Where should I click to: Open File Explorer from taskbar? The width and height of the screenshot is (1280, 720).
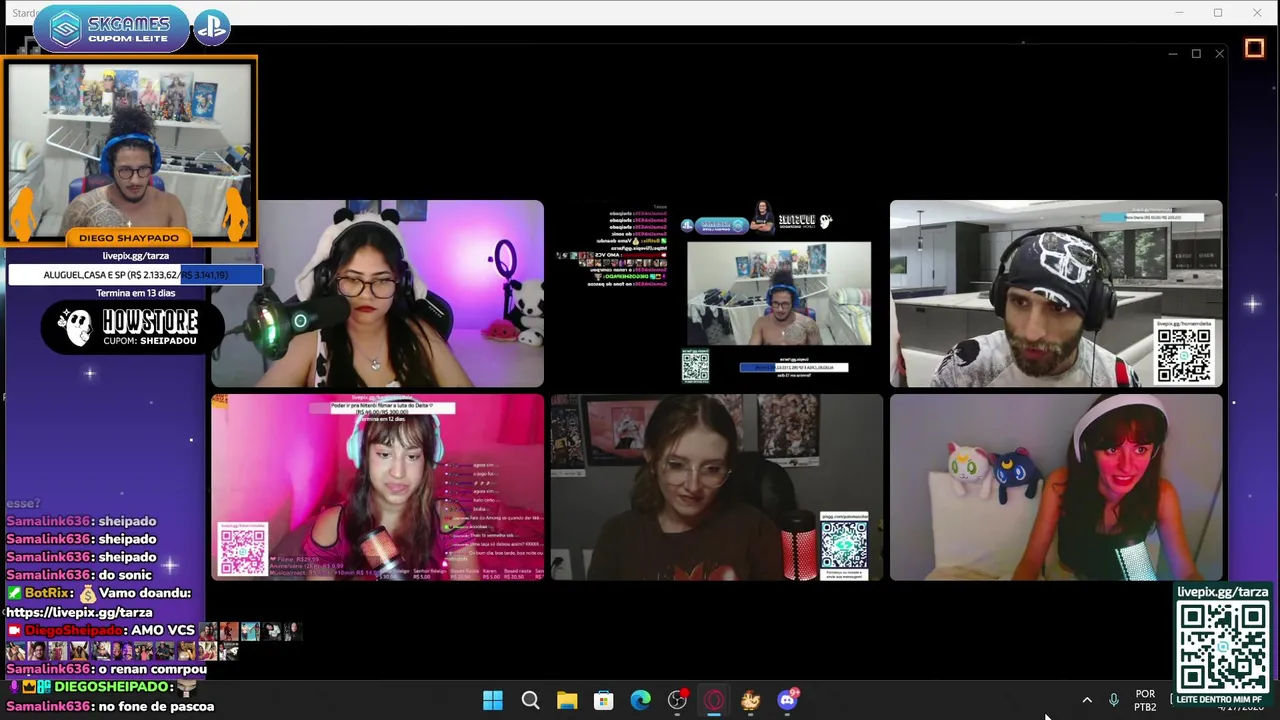point(567,701)
